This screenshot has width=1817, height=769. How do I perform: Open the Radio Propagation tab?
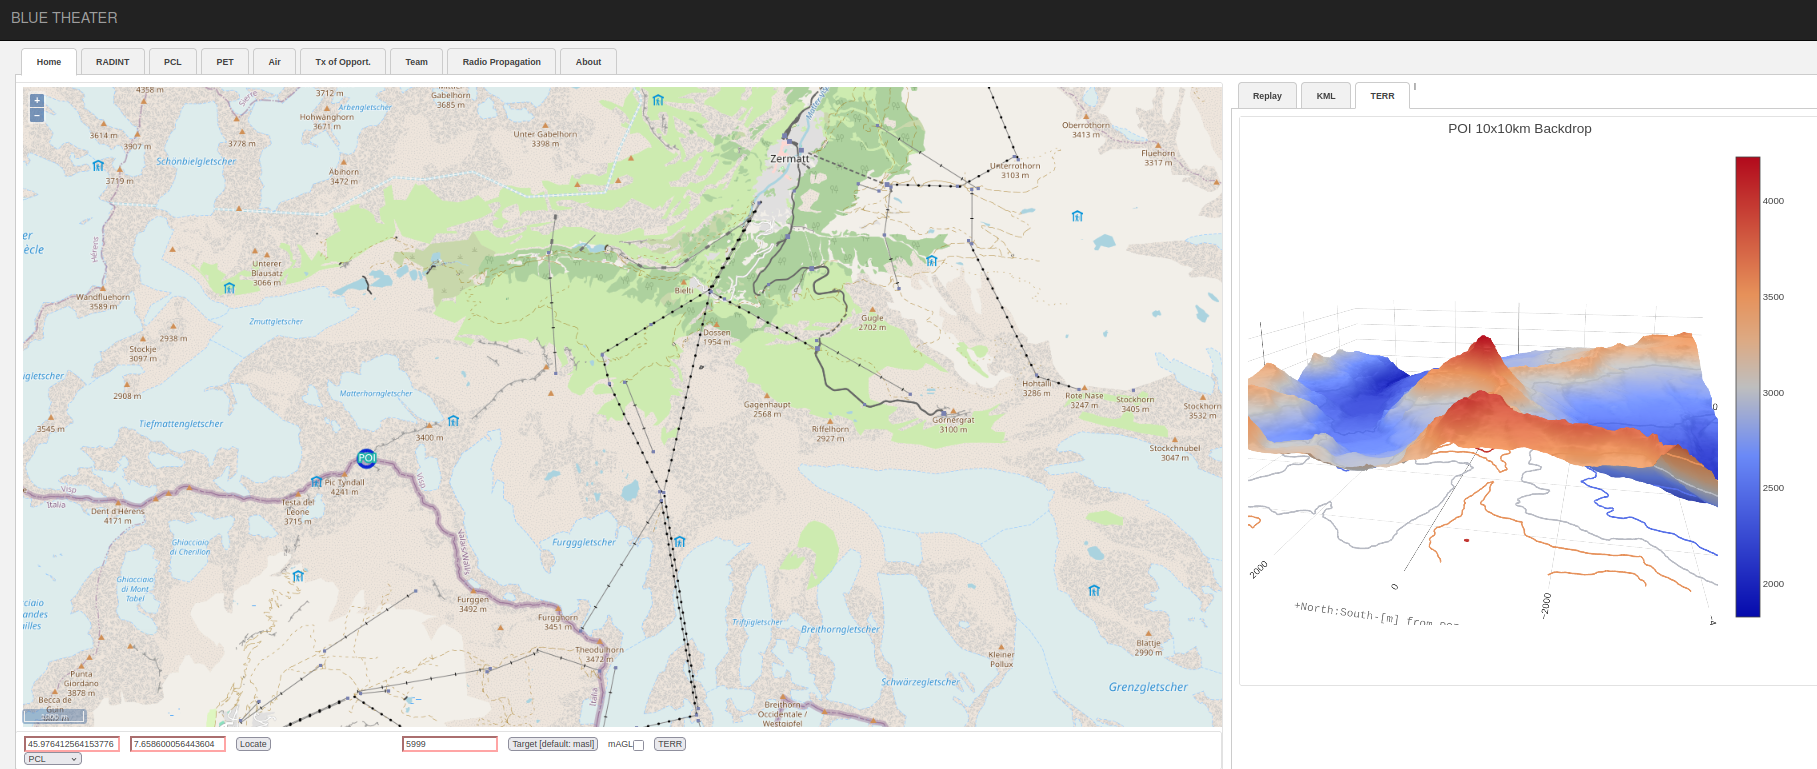coord(501,62)
